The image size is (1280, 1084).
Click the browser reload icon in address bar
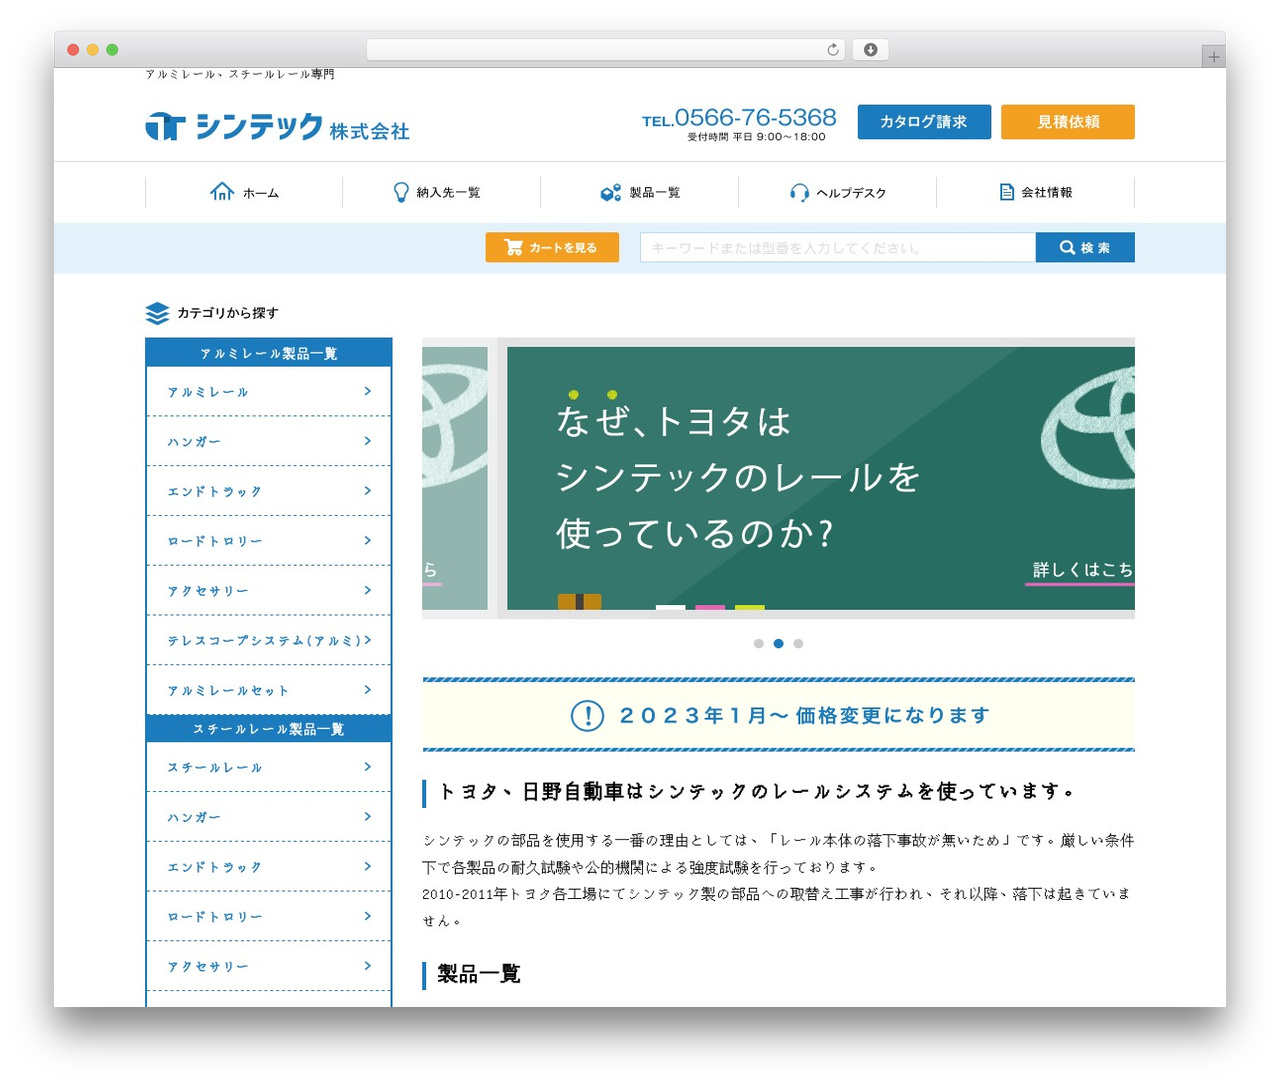[x=832, y=50]
